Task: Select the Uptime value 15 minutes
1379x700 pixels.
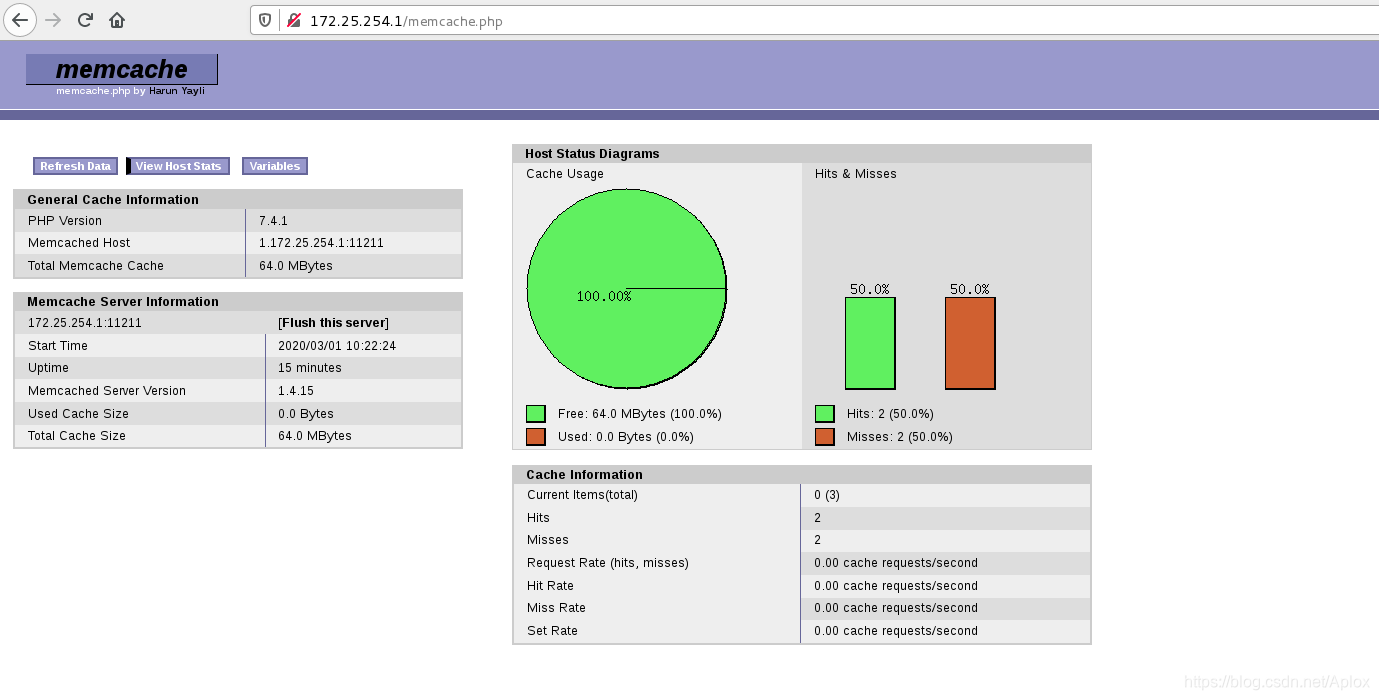Action: click(x=310, y=368)
